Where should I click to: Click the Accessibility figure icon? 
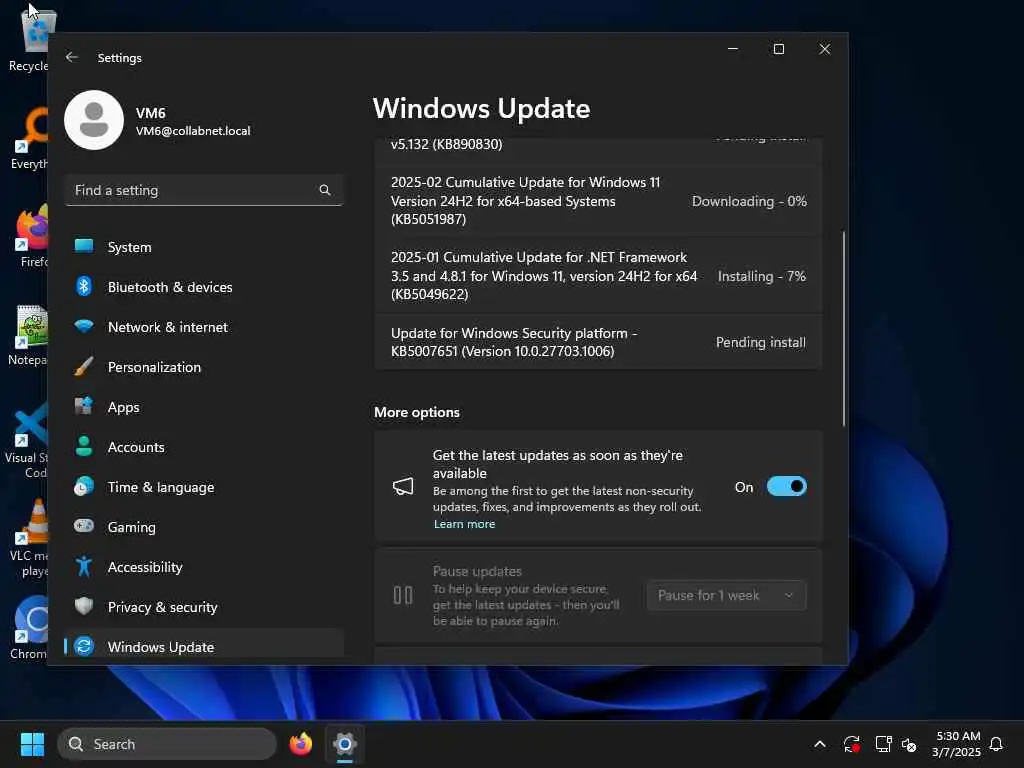(84, 566)
